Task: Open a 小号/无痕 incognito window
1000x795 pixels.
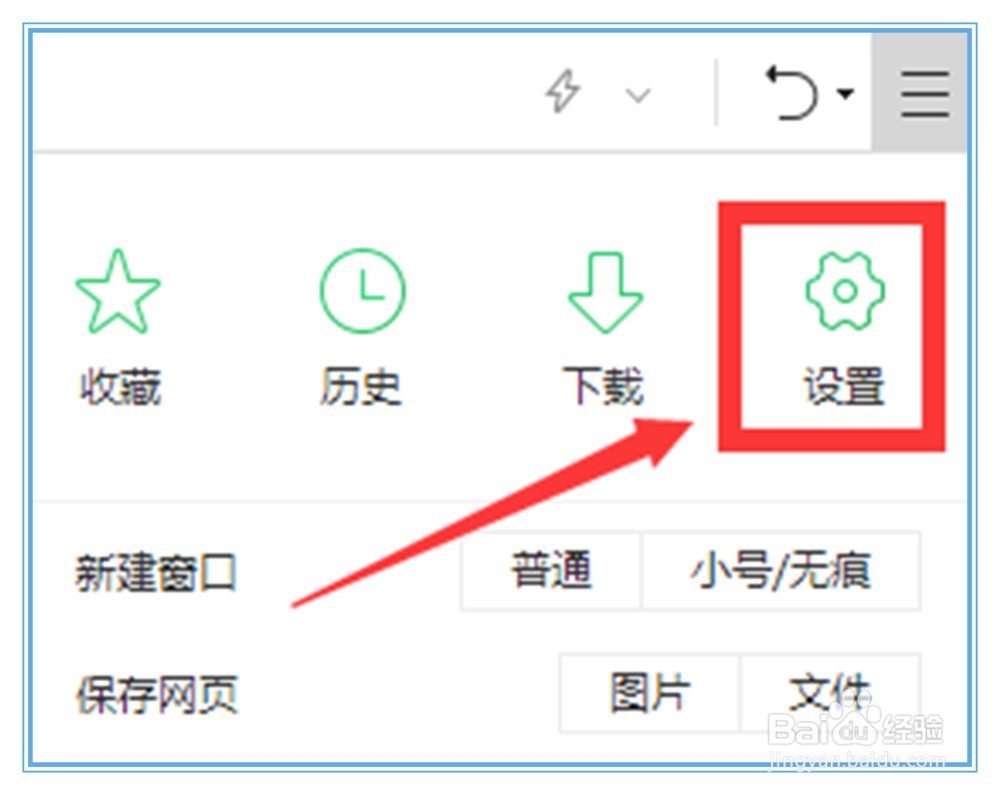Action: pos(781,571)
